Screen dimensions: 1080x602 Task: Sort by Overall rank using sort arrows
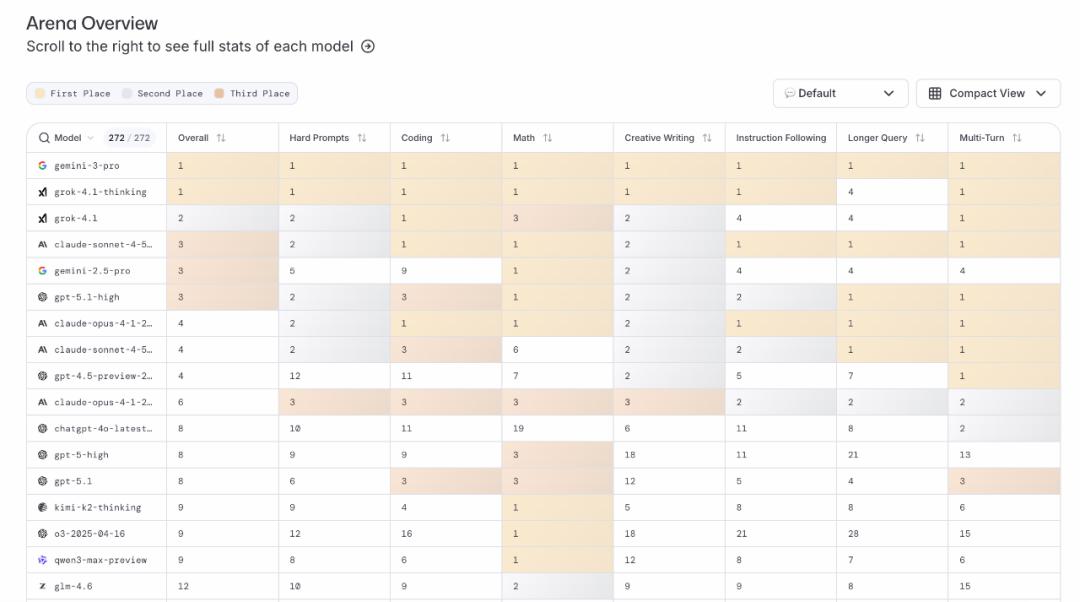click(221, 138)
